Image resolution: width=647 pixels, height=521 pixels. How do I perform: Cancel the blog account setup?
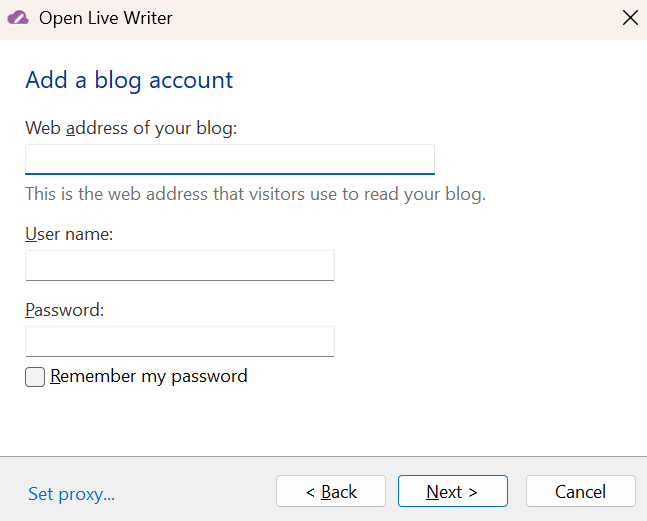pos(580,491)
